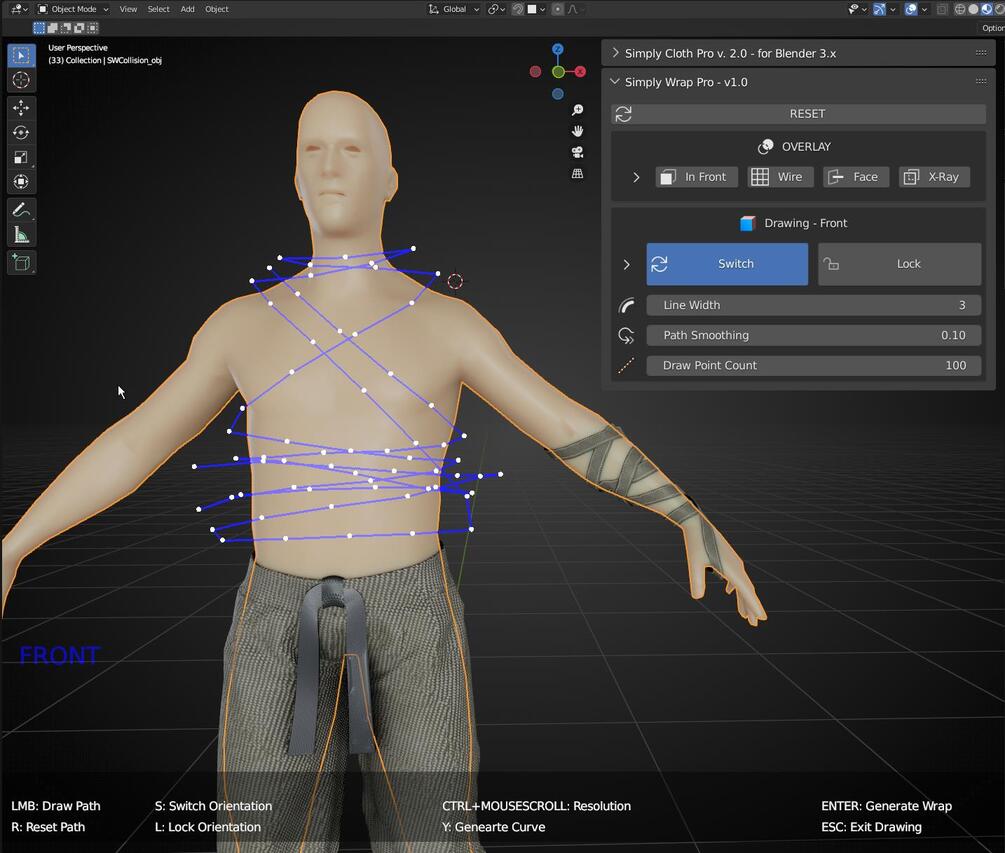This screenshot has height=853, width=1005.
Task: Set selection mode to Invert (fourth icon)
Action: click(x=79, y=28)
